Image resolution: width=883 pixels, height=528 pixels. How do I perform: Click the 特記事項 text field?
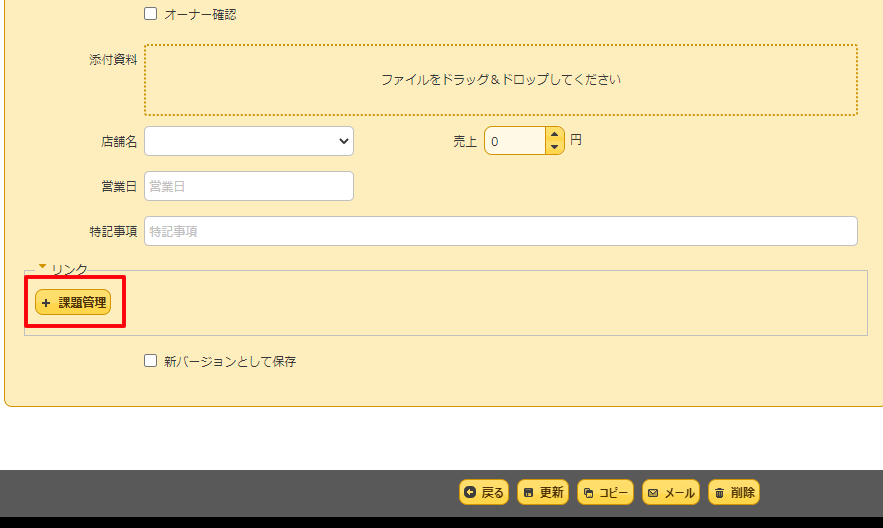point(501,231)
